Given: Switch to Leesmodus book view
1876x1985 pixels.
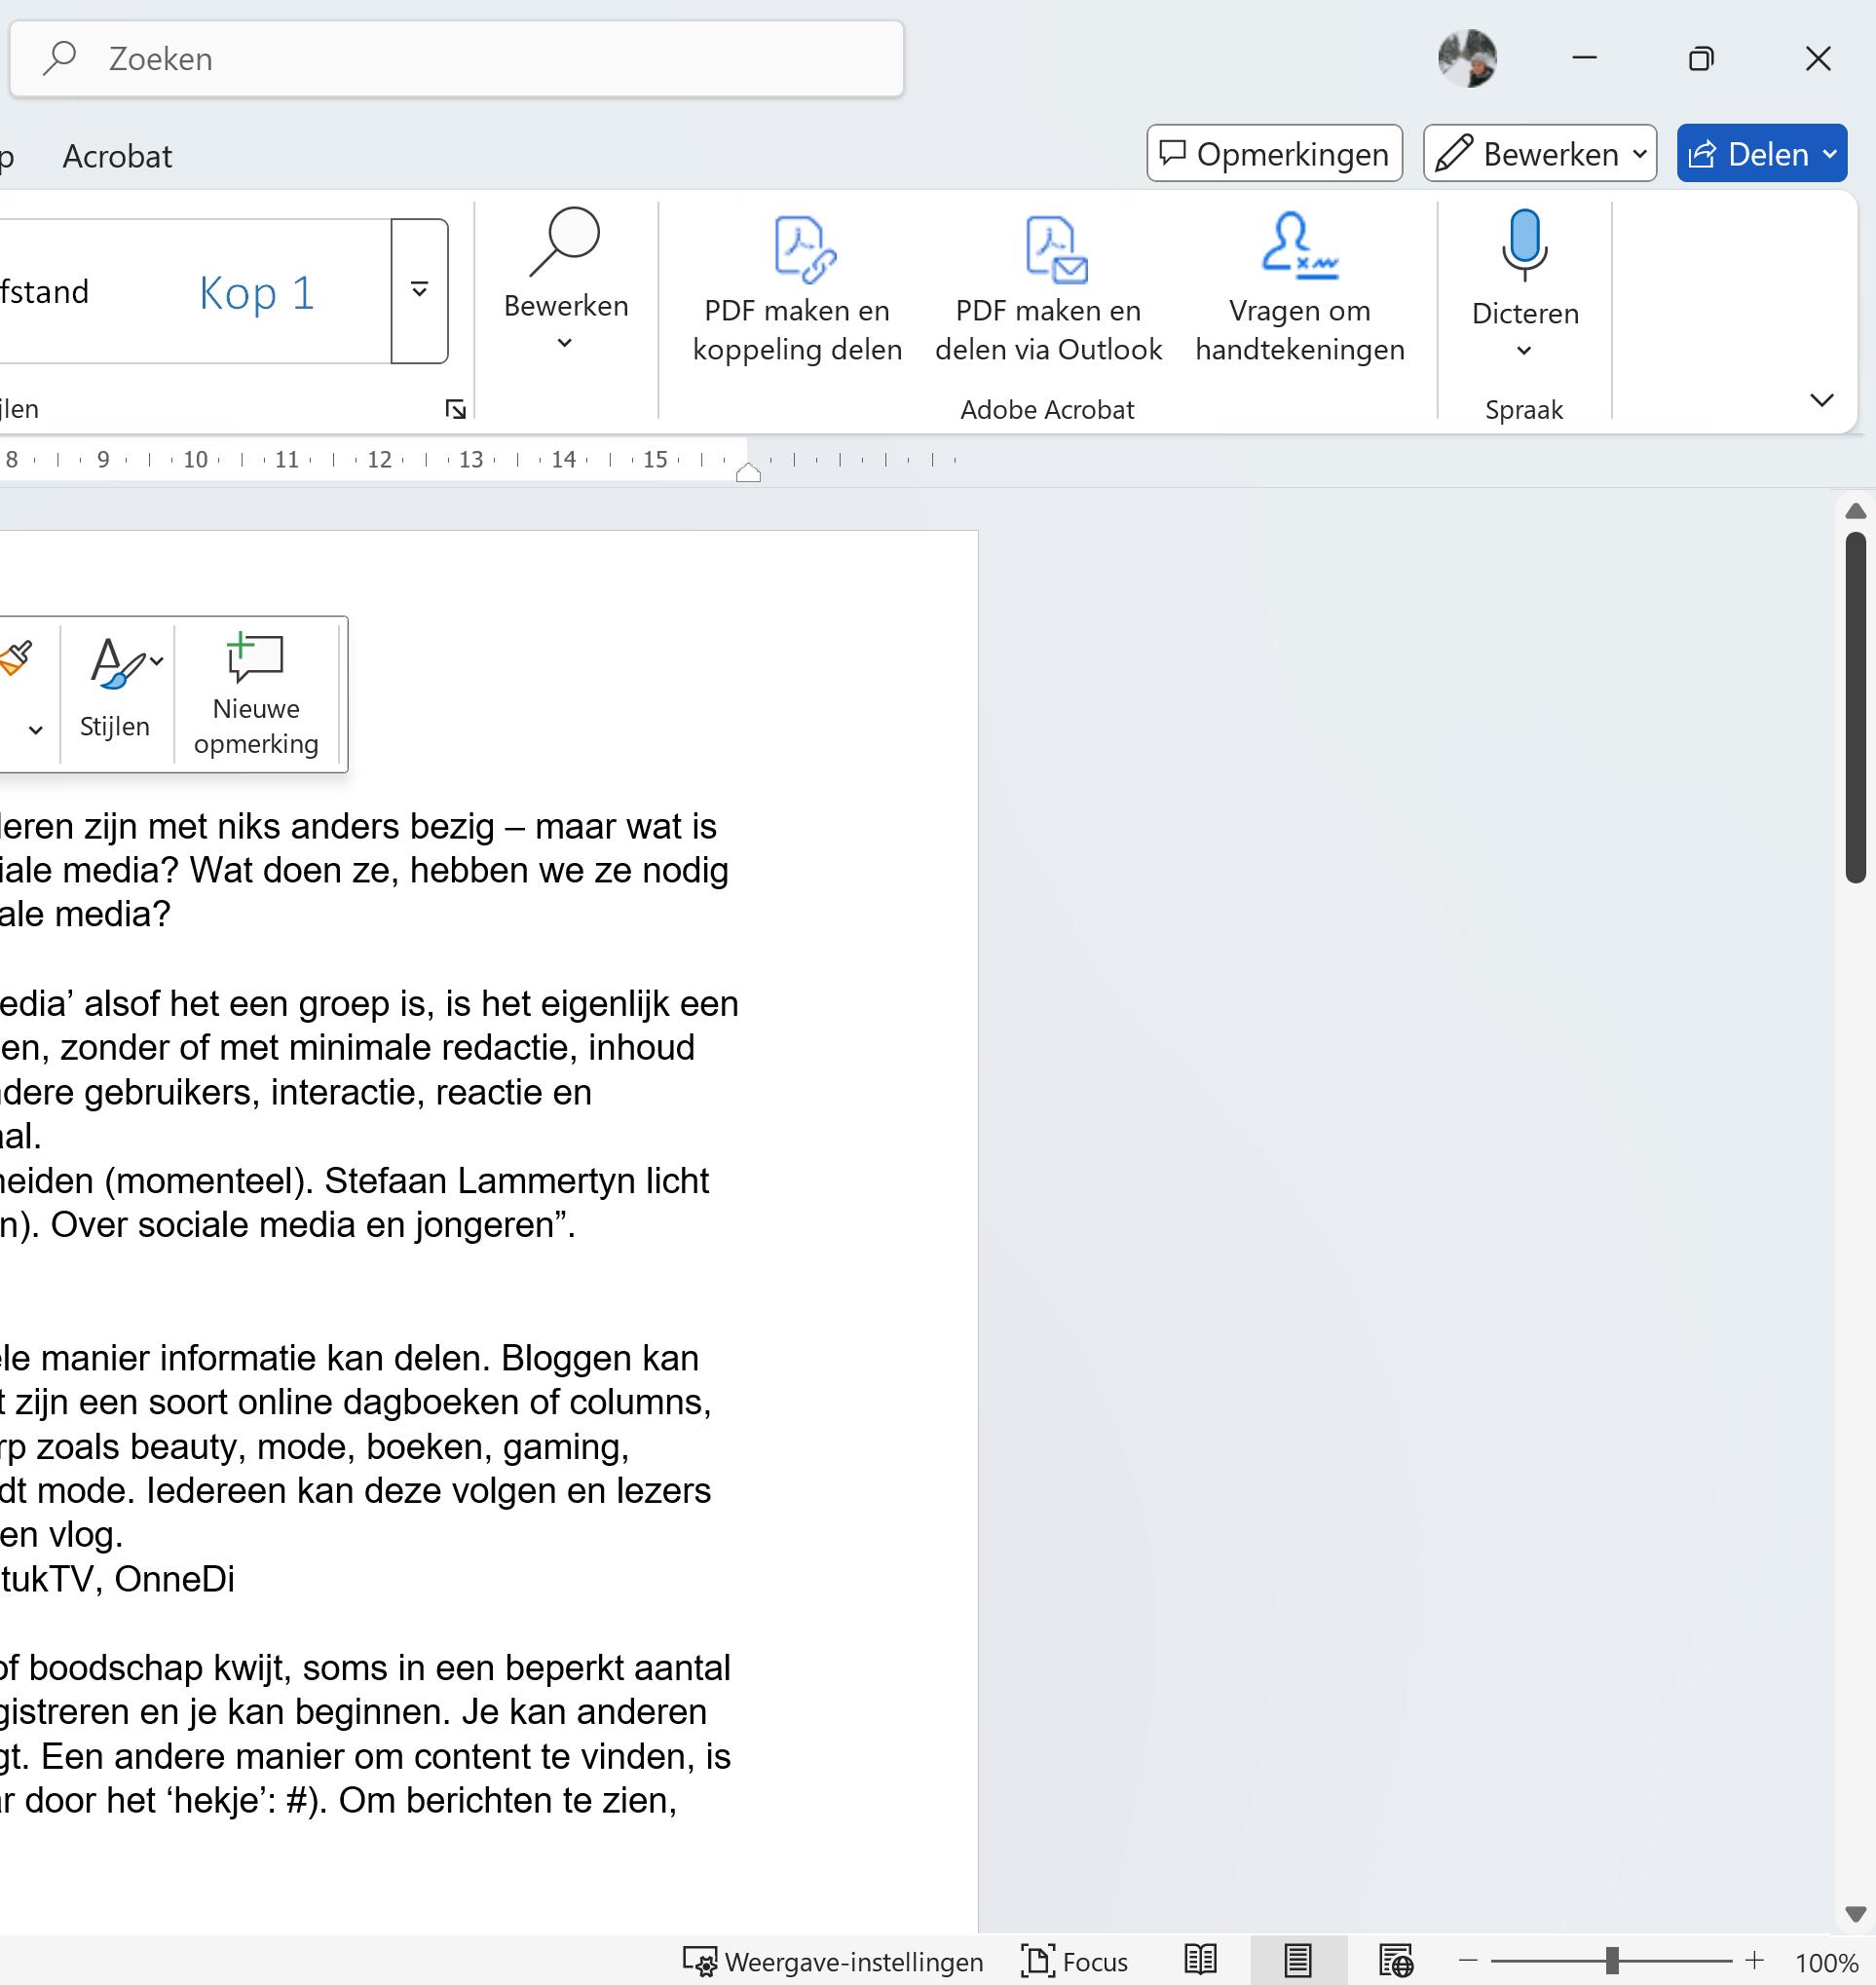Looking at the screenshot, I should click(x=1199, y=1961).
